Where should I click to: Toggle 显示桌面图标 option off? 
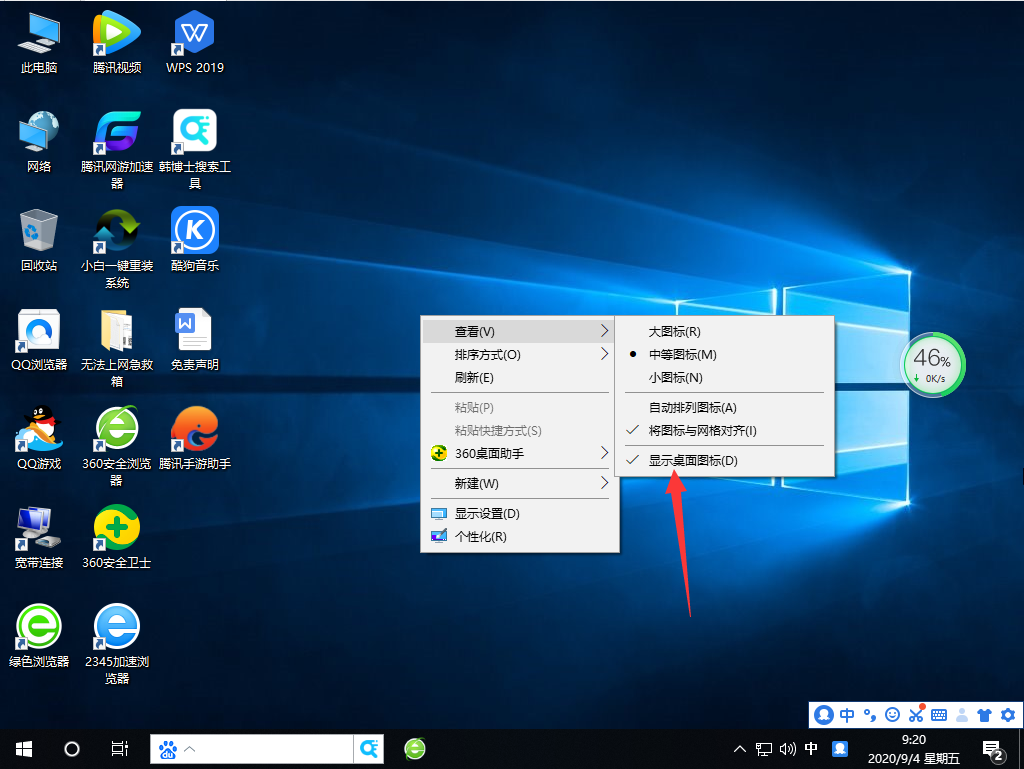tap(692, 461)
